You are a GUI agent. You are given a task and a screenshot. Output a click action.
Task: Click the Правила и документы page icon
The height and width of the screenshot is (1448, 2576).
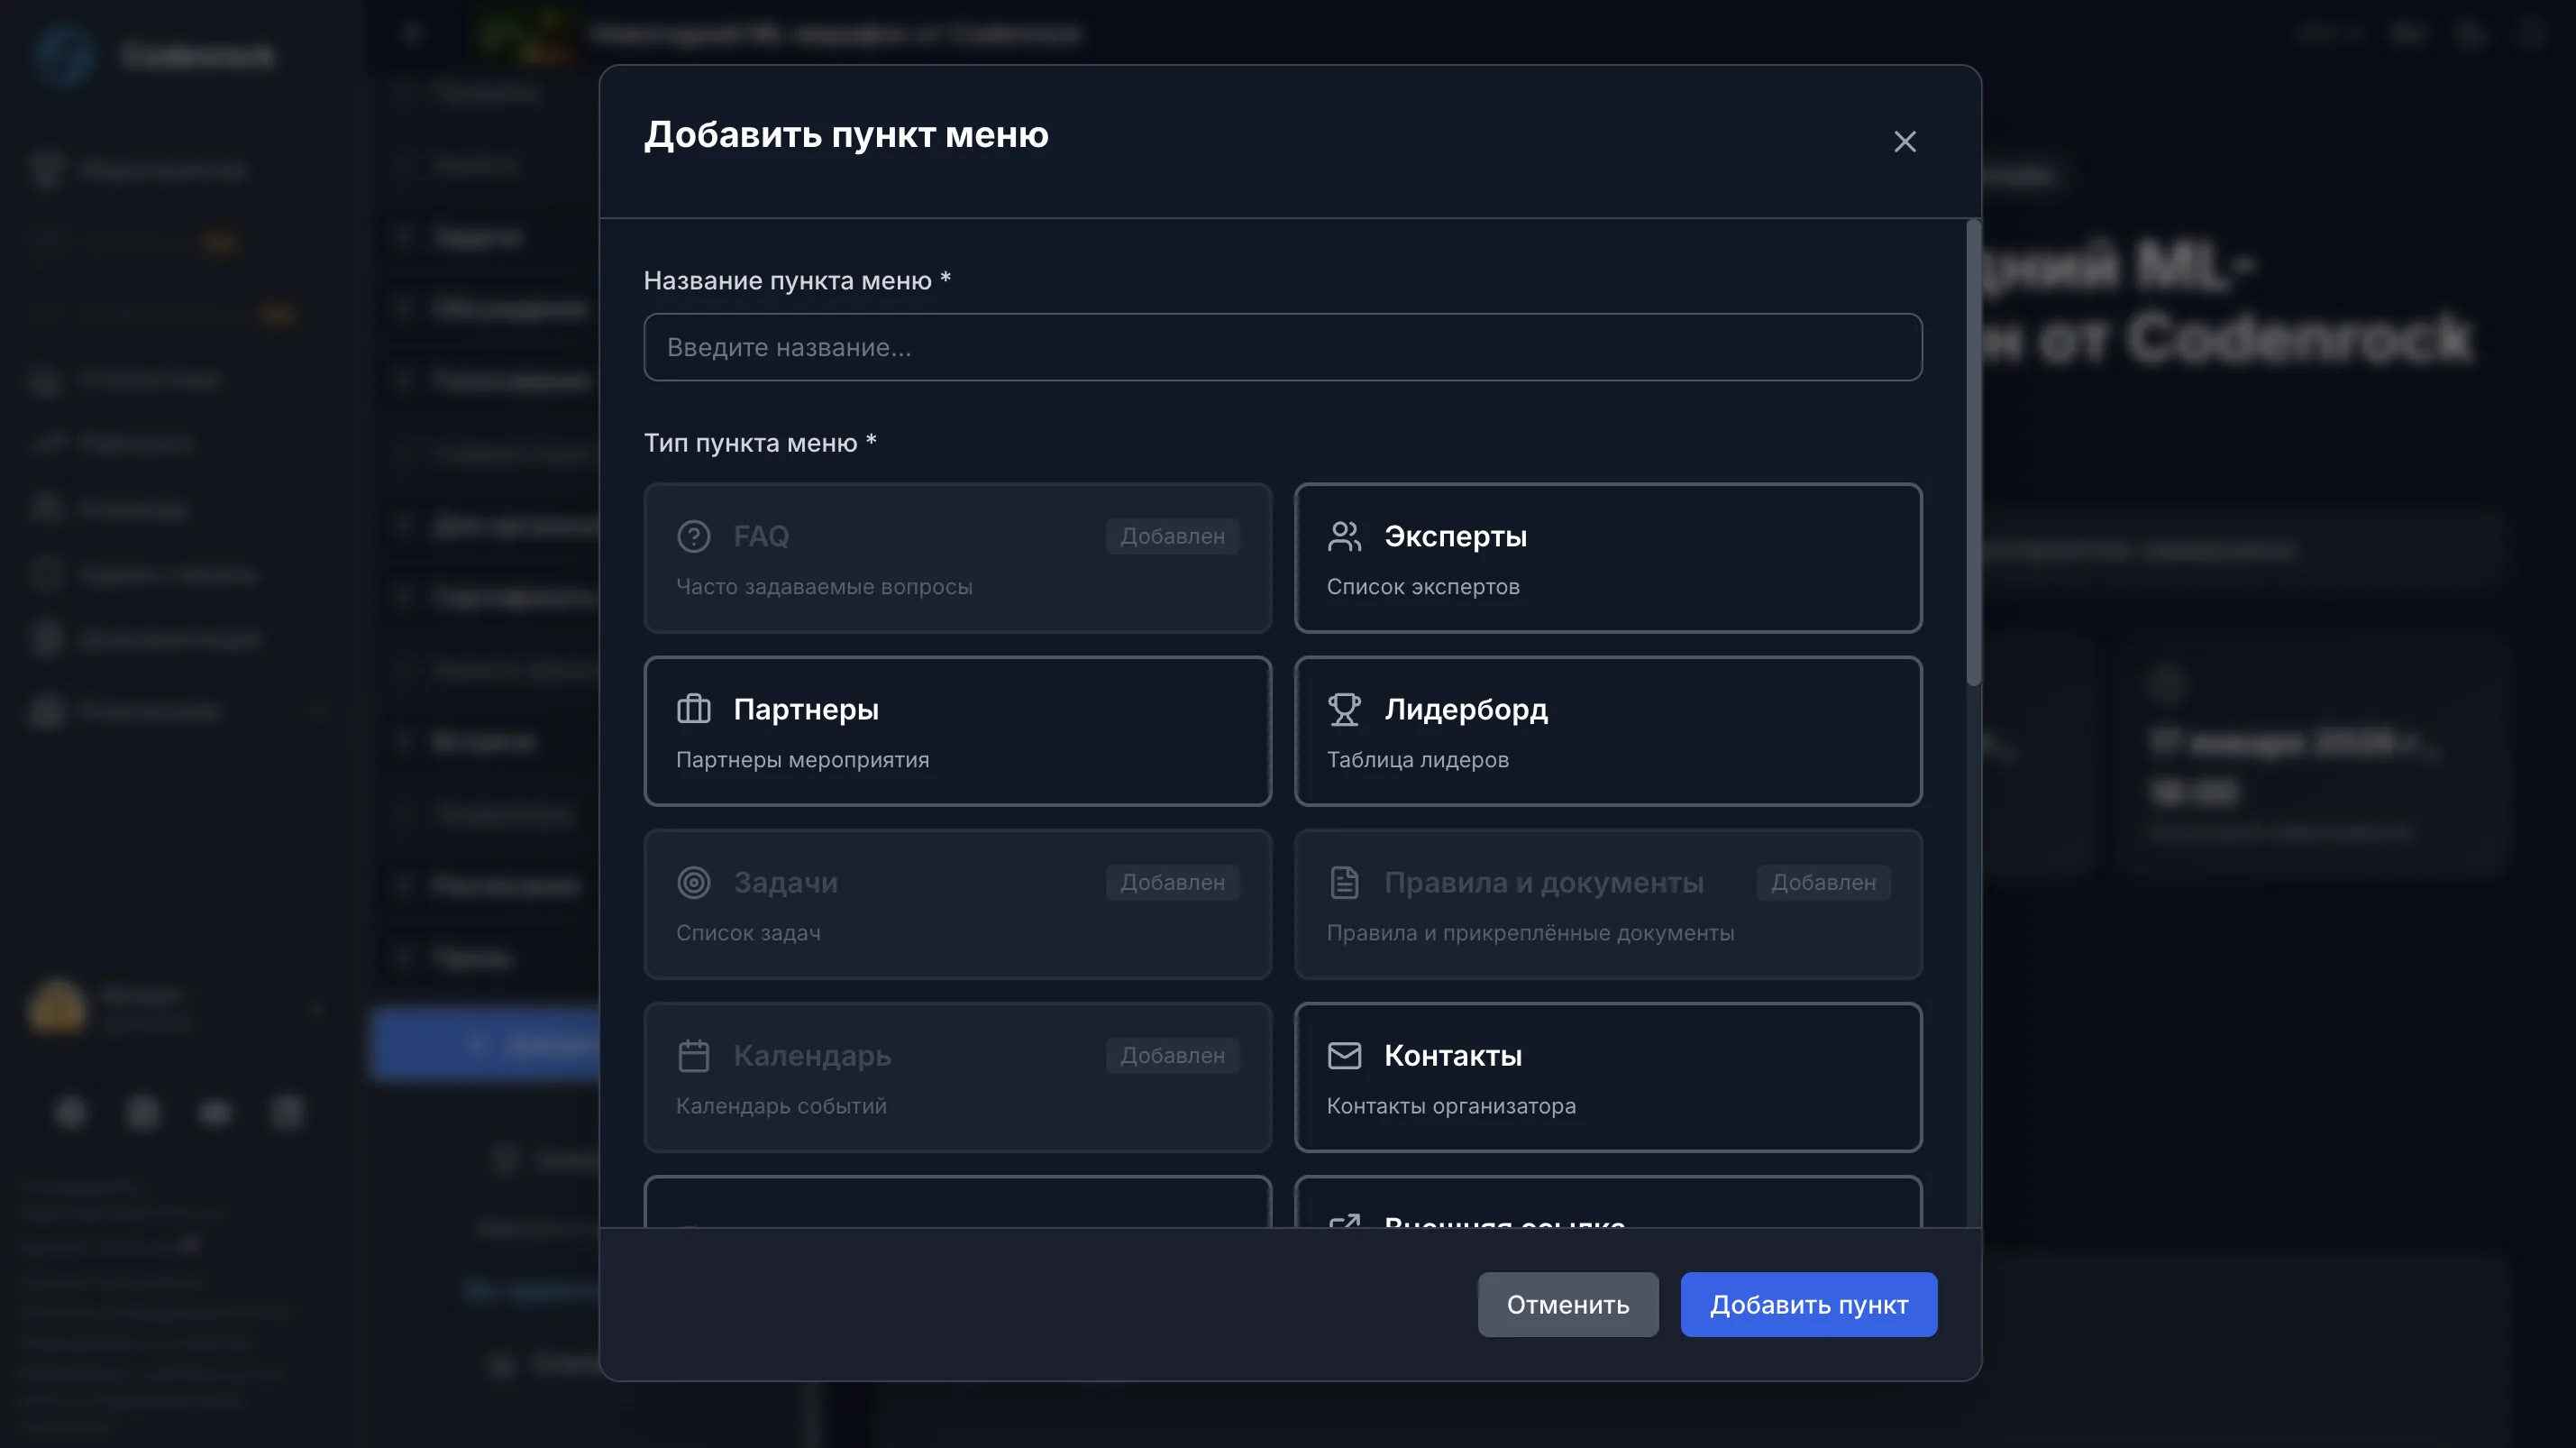tap(1345, 882)
